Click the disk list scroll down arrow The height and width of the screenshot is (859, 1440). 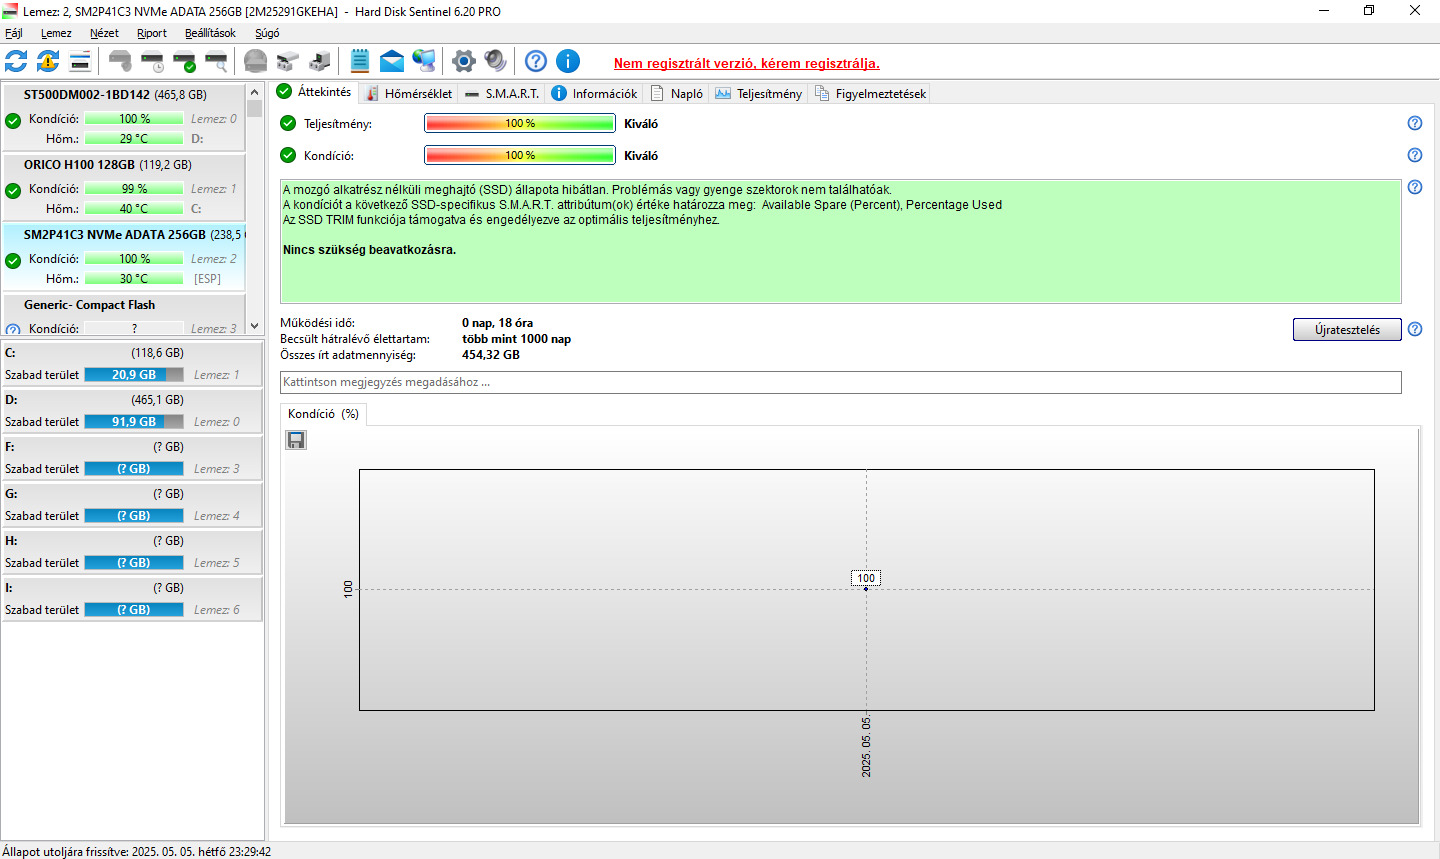click(254, 326)
